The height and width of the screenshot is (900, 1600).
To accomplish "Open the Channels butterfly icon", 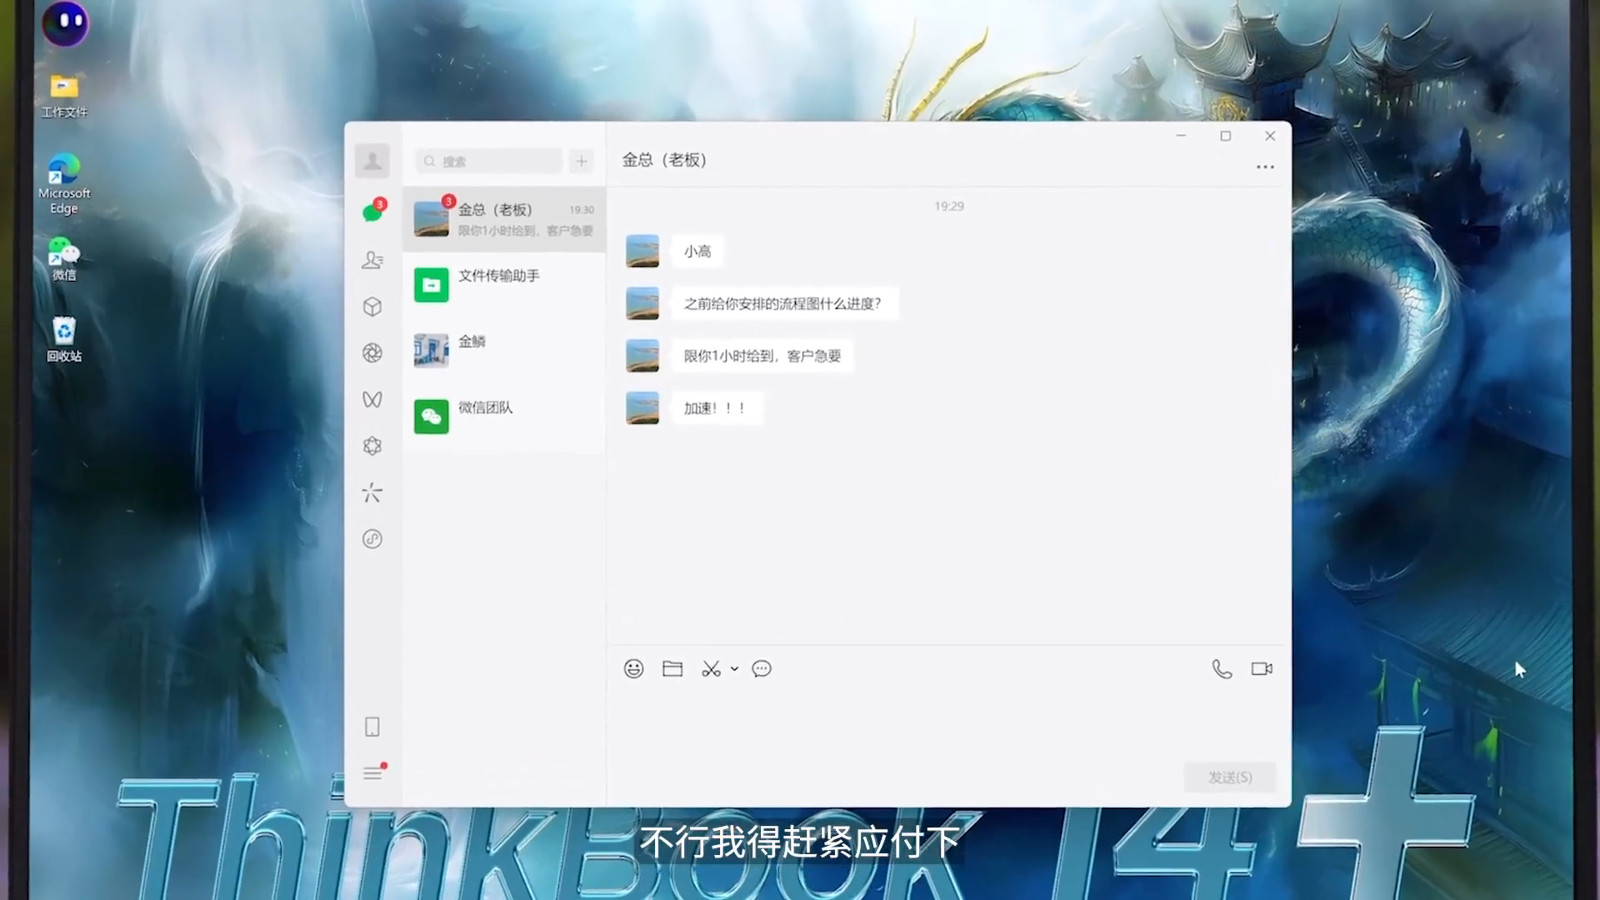I will tap(372, 399).
